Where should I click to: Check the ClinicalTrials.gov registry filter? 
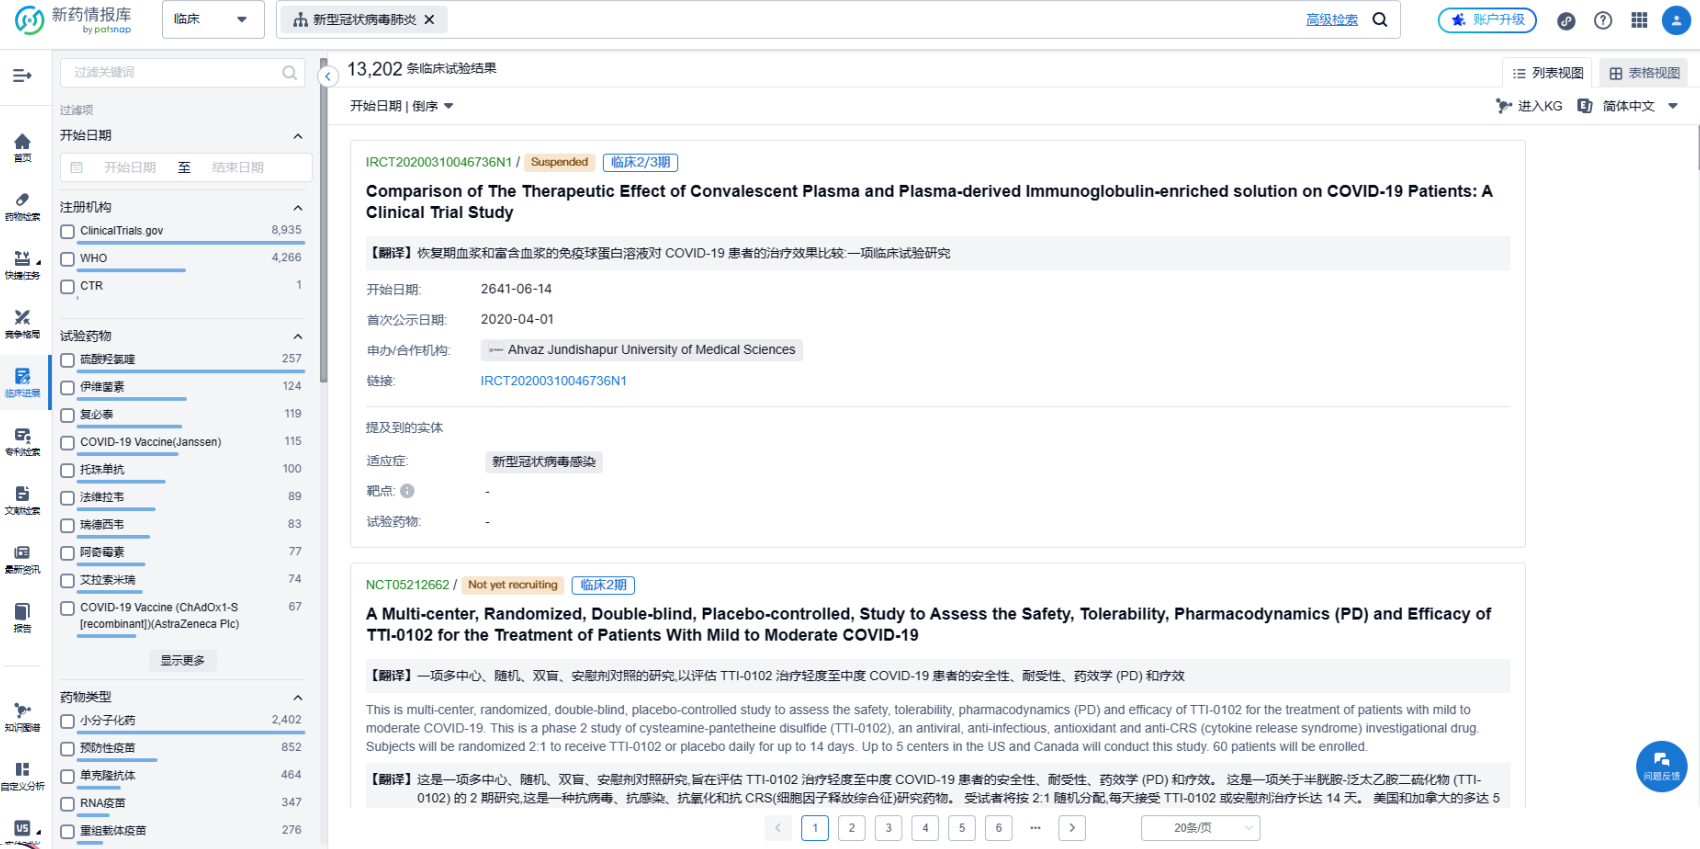coord(68,231)
